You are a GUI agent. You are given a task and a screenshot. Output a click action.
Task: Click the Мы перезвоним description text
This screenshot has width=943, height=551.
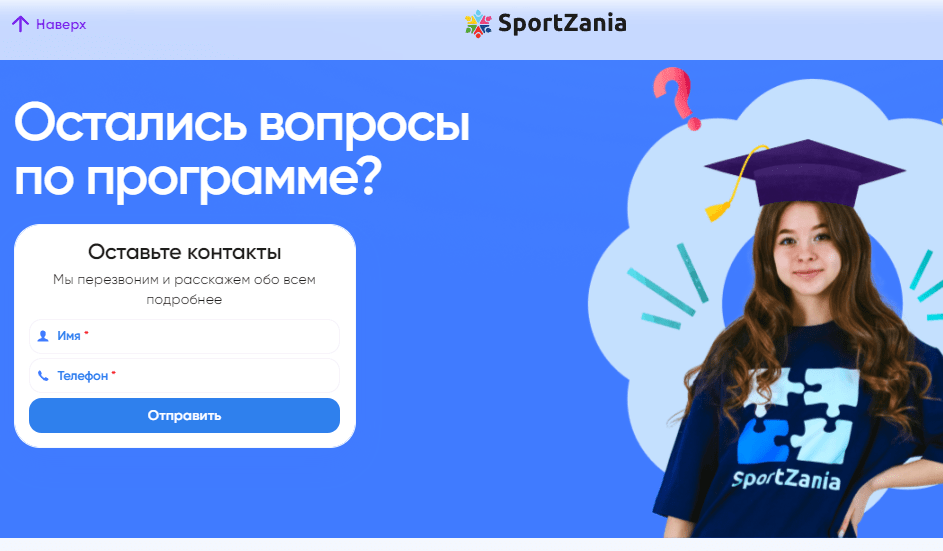pyautogui.click(x=184, y=289)
